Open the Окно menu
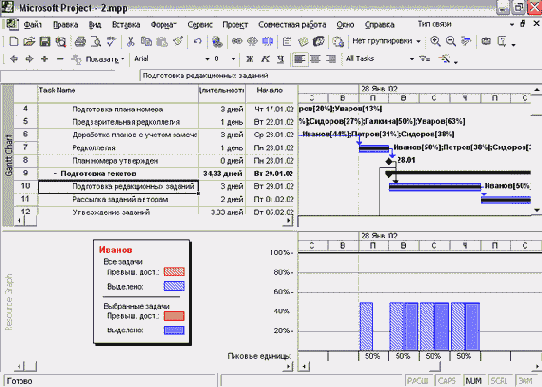The height and width of the screenshot is (387, 542). point(345,25)
